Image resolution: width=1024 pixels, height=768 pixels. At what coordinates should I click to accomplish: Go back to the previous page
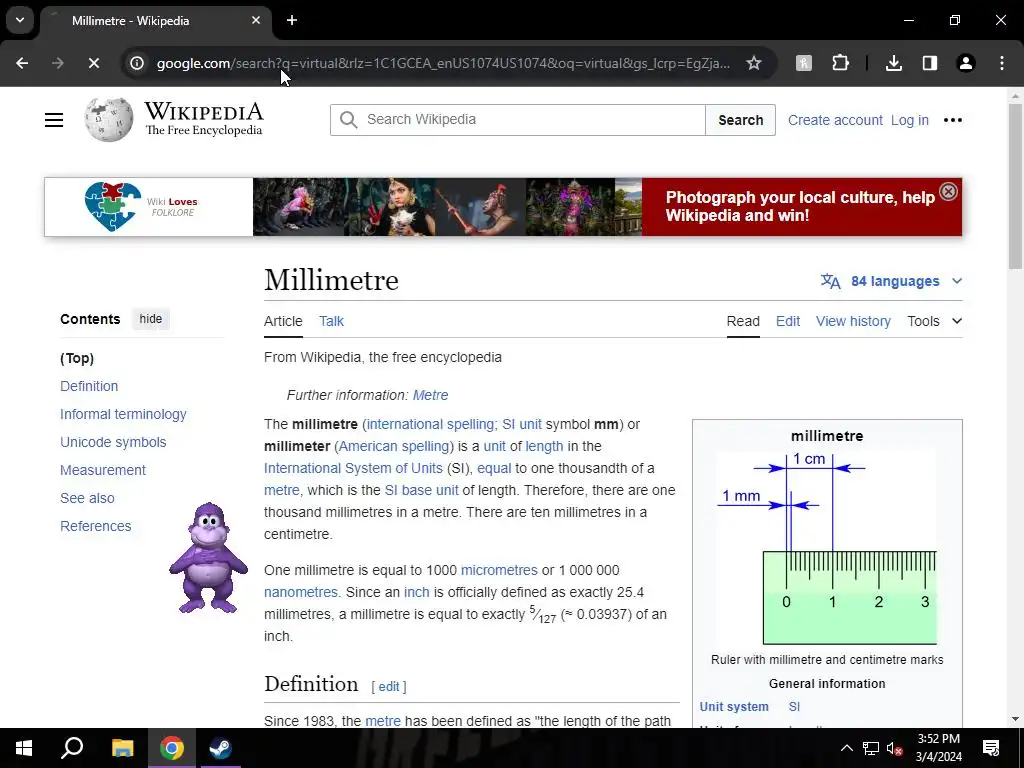pos(22,63)
